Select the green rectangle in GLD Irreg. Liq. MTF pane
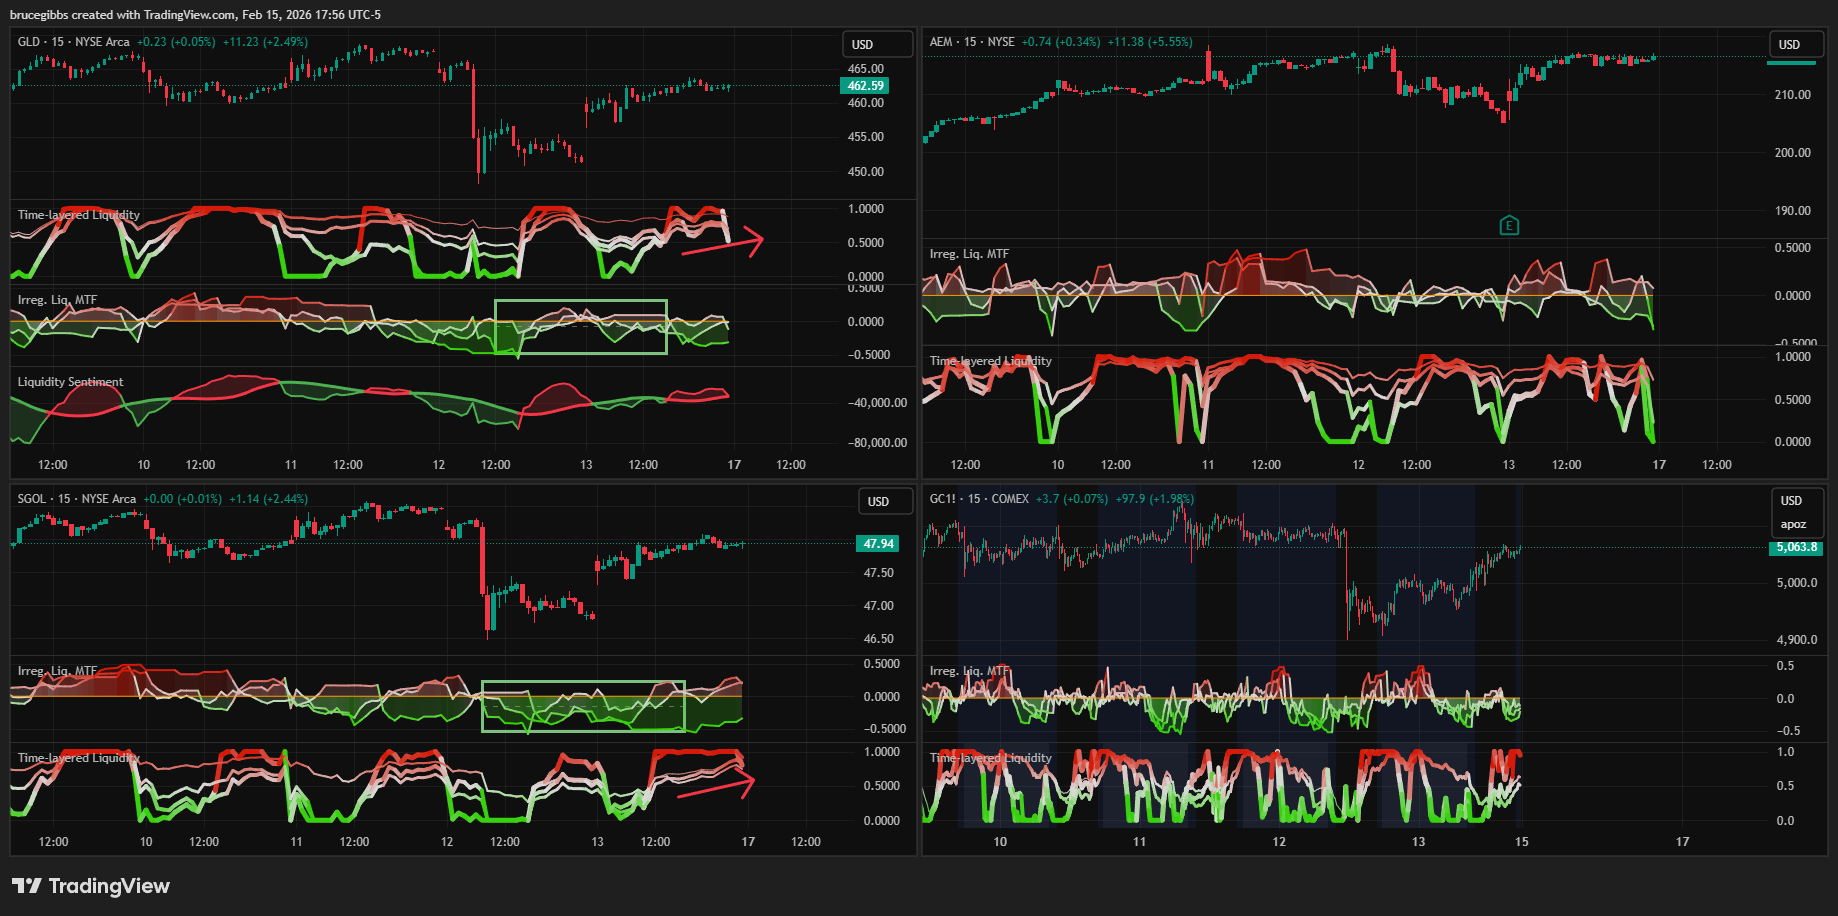This screenshot has height=916, width=1838. [x=581, y=301]
